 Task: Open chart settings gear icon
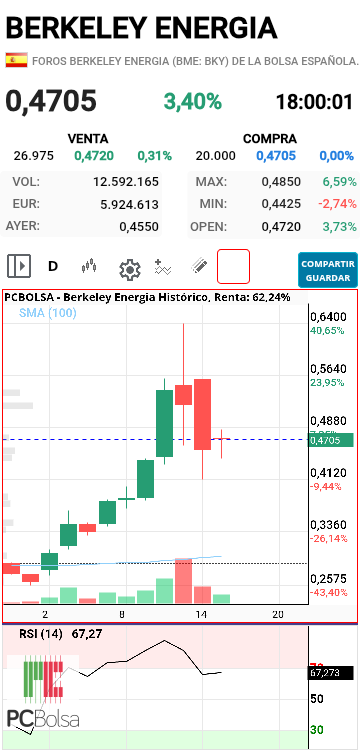[x=130, y=270]
